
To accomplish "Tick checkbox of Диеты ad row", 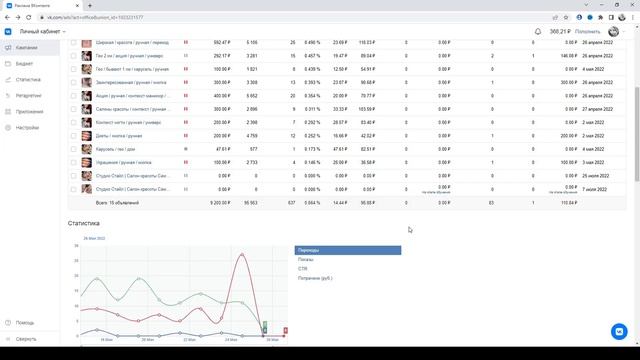I will coord(73,136).
